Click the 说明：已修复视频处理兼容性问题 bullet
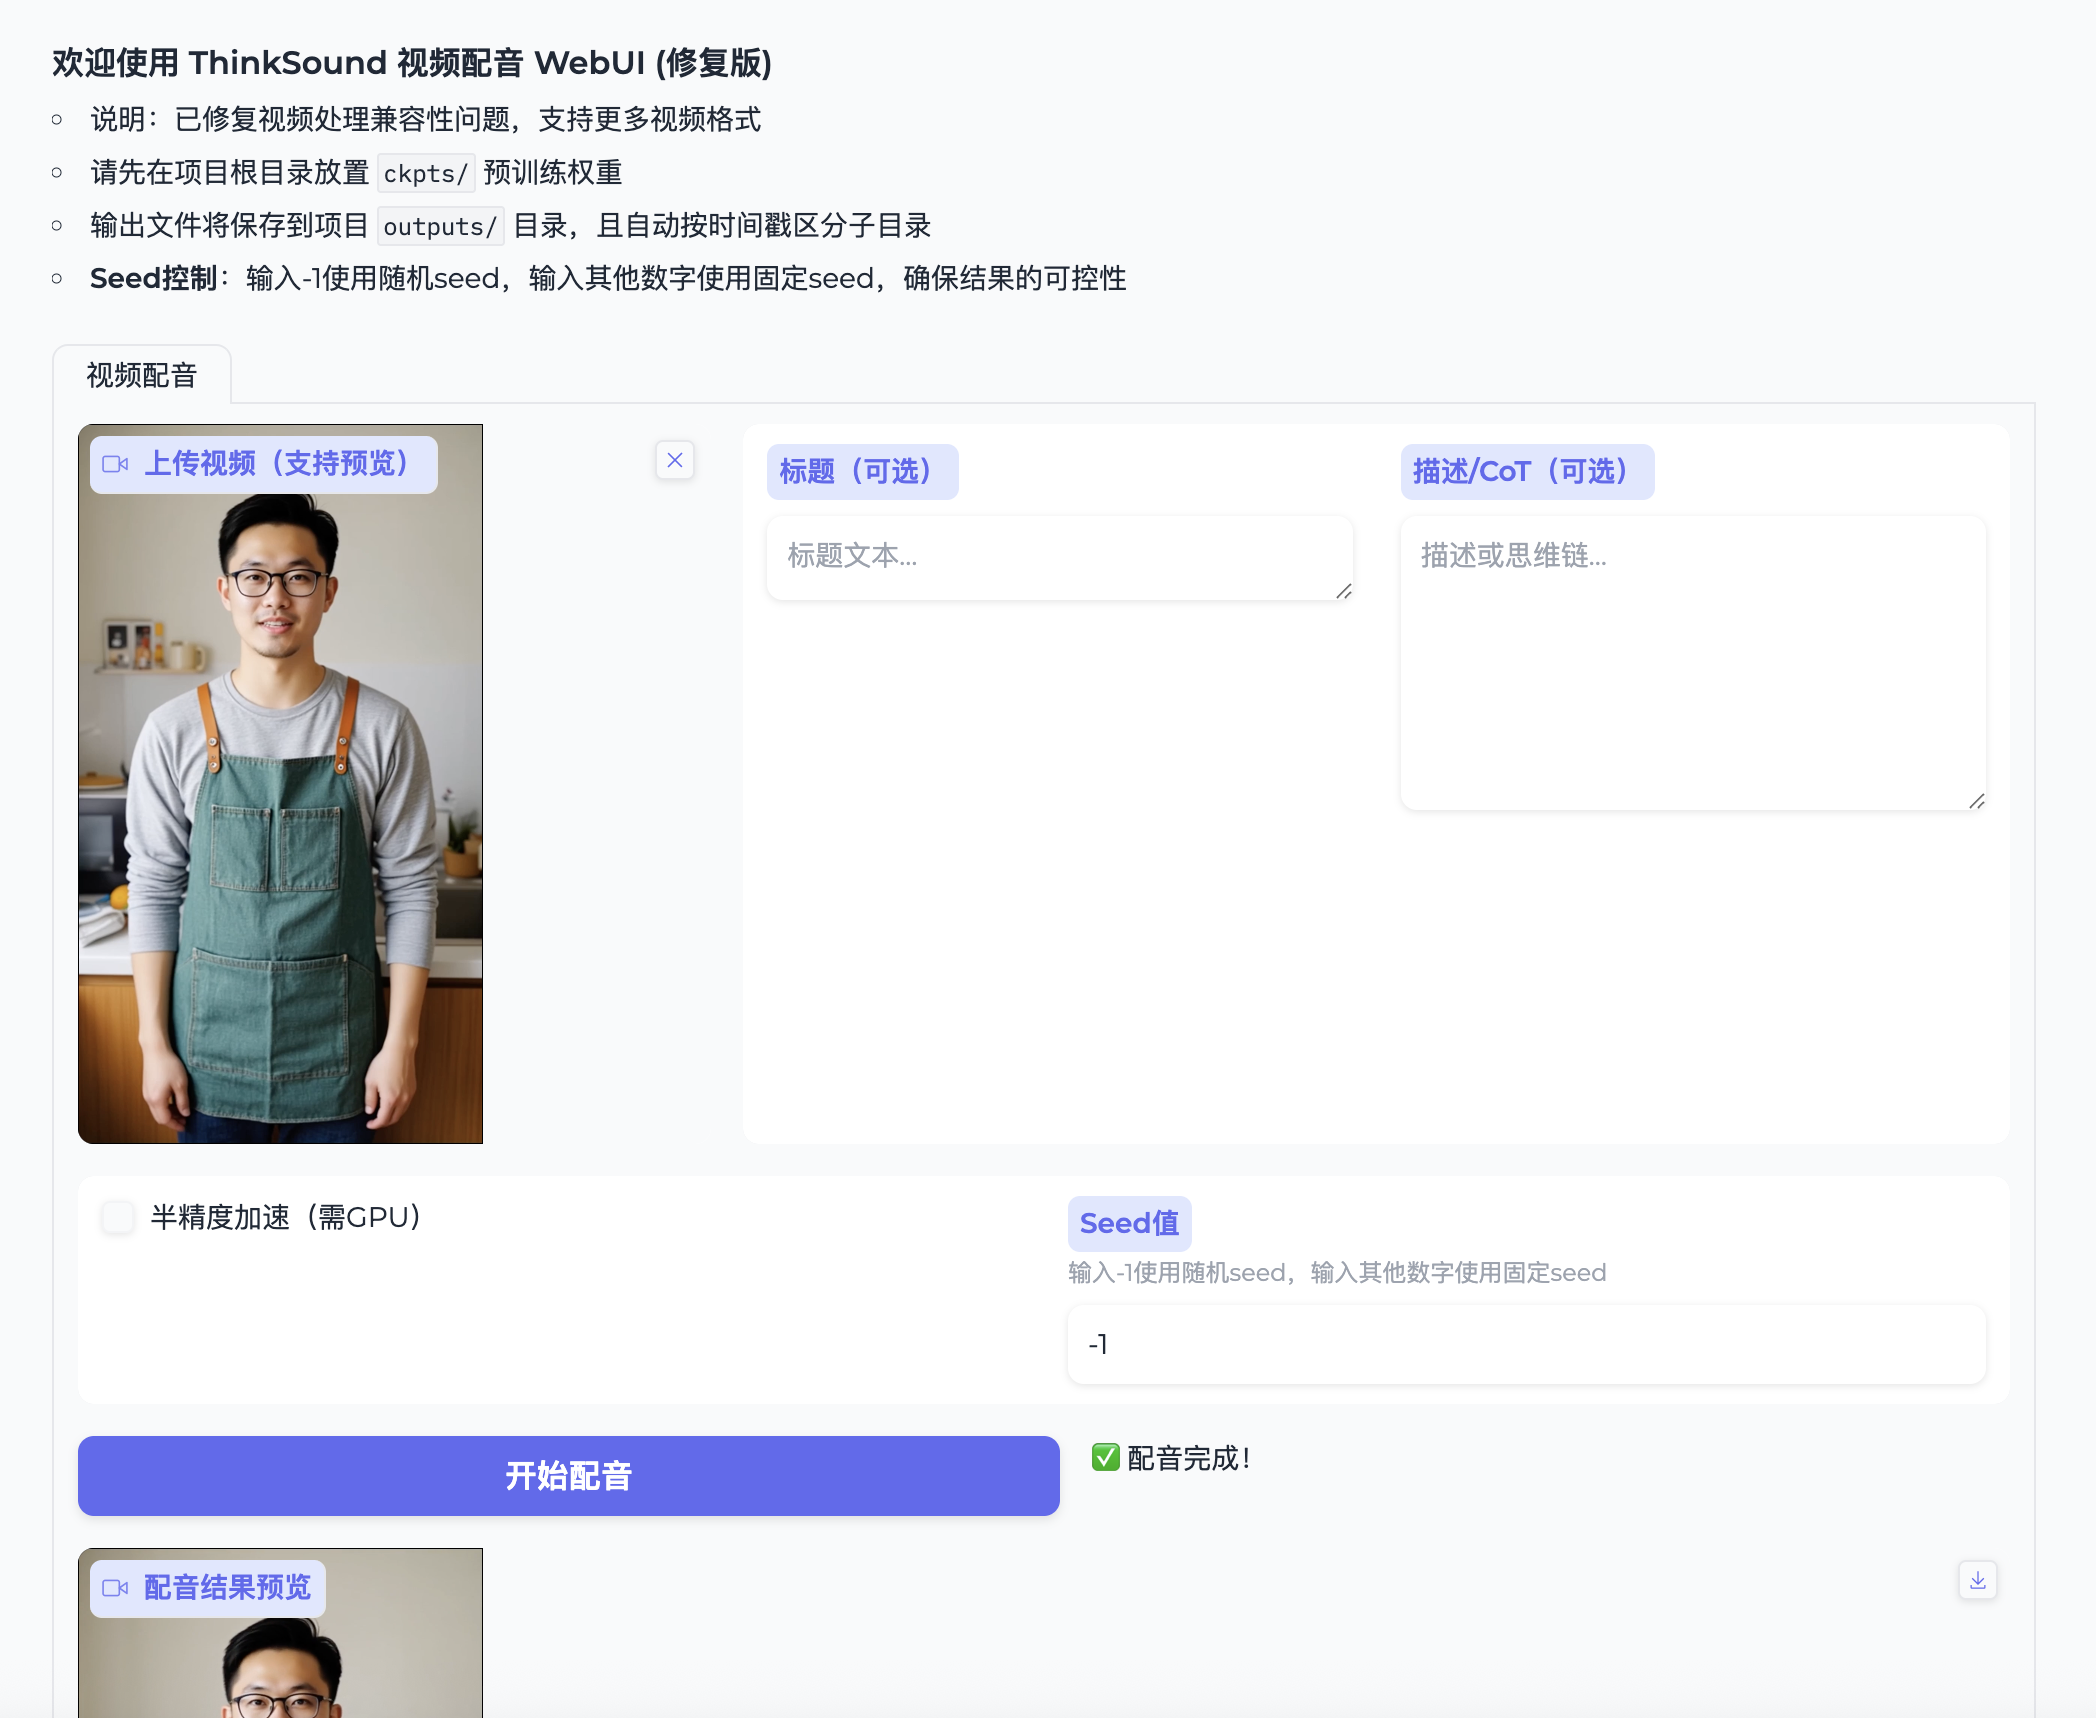Image resolution: width=2096 pixels, height=1718 pixels. pyautogui.click(x=425, y=119)
